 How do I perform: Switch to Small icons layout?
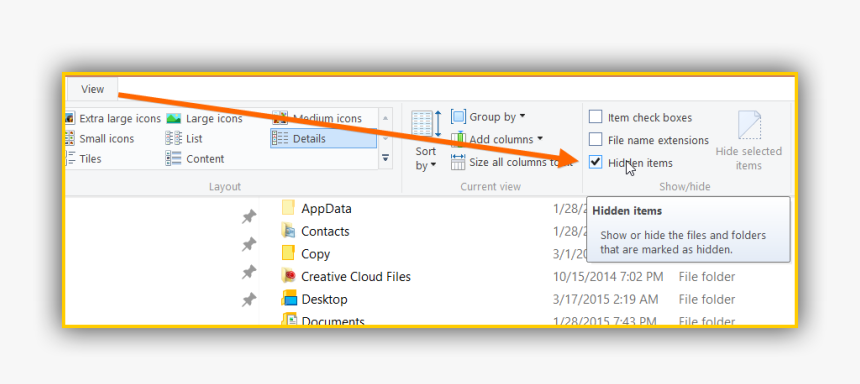(99, 139)
